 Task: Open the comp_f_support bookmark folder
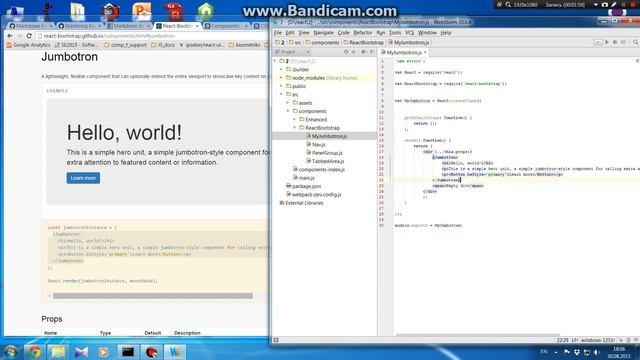[125, 45]
